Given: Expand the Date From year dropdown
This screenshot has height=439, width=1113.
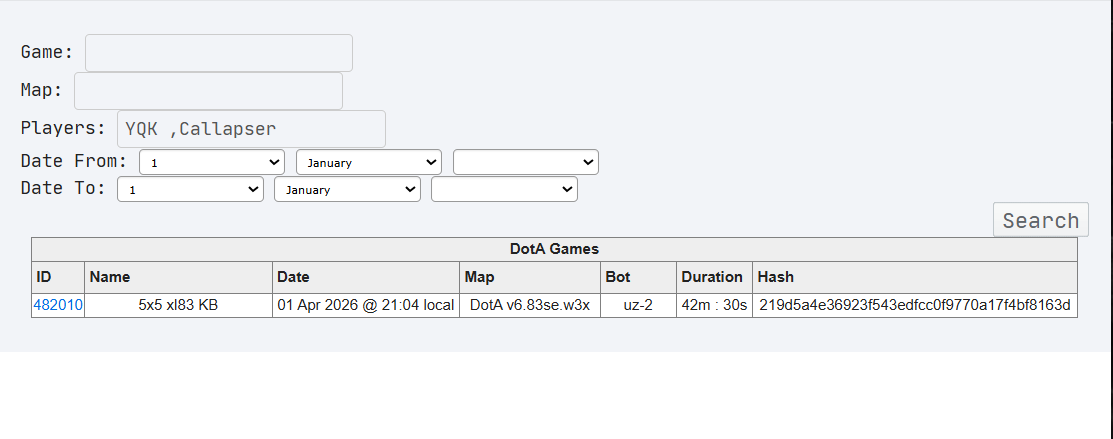Looking at the screenshot, I should pyautogui.click(x=526, y=162).
